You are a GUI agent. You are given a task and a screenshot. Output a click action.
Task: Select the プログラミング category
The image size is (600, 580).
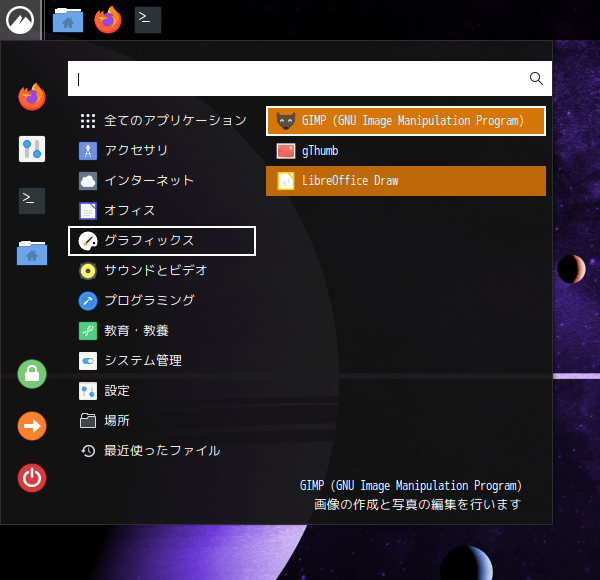pos(162,301)
